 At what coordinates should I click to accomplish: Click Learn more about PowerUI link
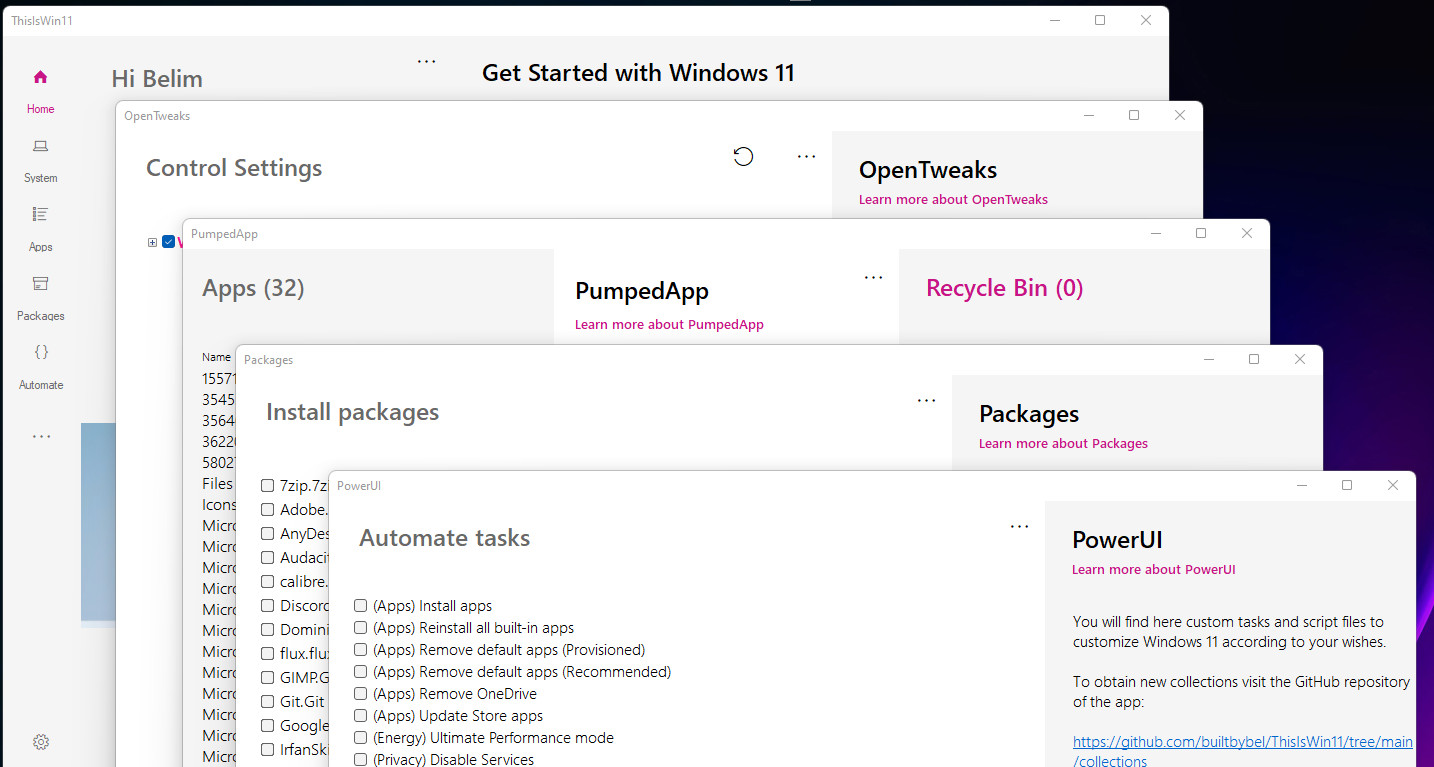tap(1154, 570)
